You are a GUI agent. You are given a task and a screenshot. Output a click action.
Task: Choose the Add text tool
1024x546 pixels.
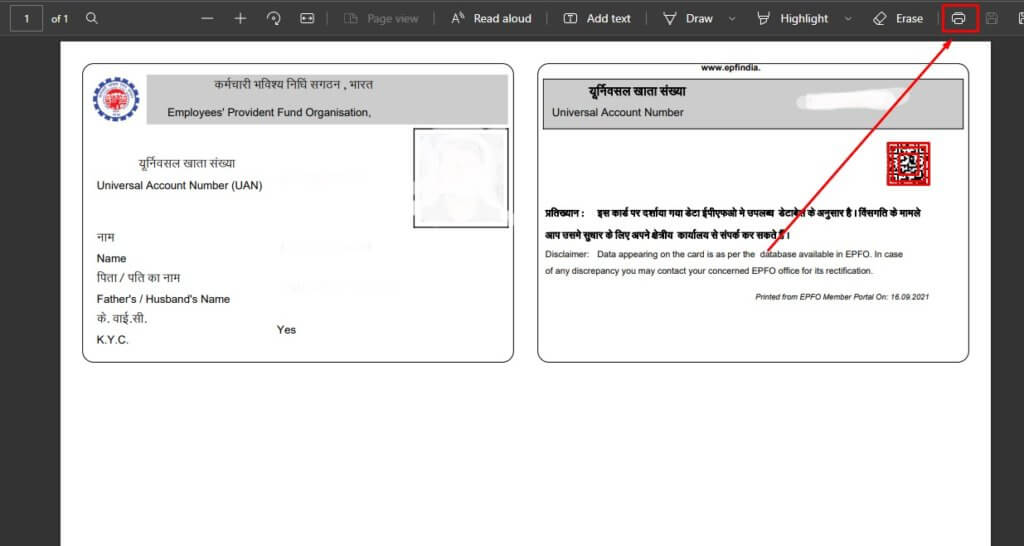point(597,18)
